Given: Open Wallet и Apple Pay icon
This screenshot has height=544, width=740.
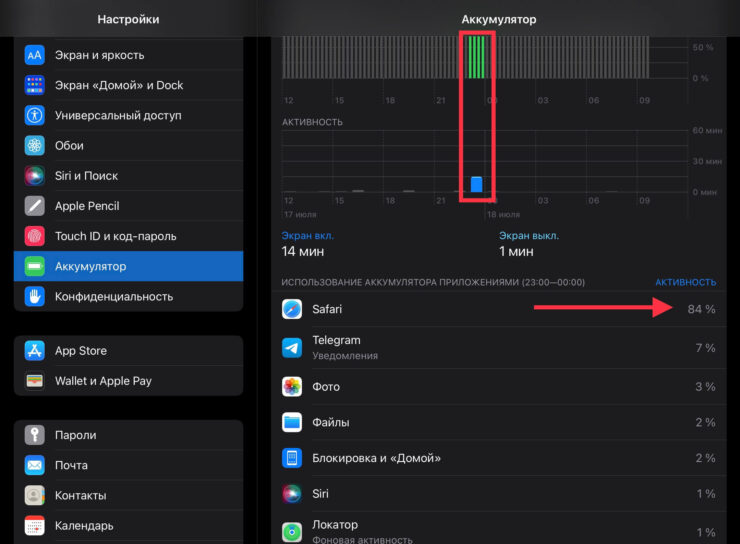Looking at the screenshot, I should coord(35,381).
